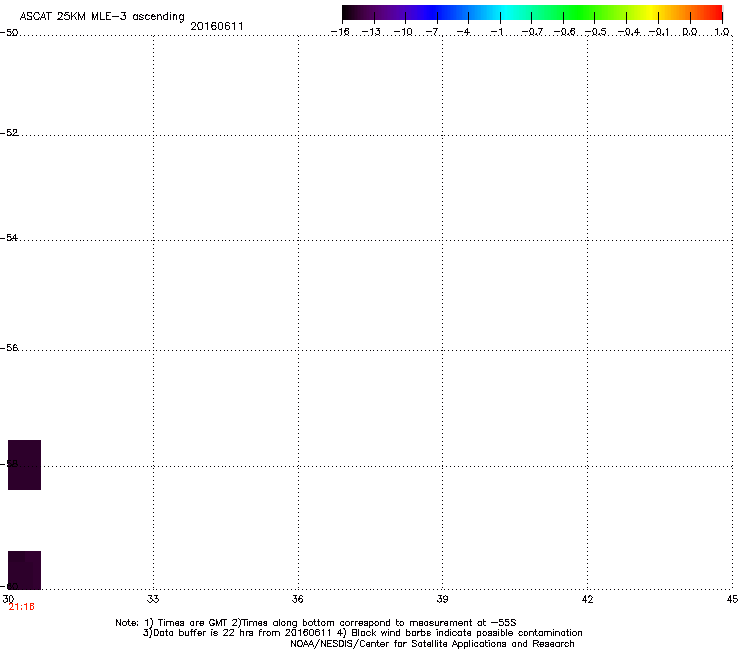
Task: Click the -16 color scale label
Action: 340,32
